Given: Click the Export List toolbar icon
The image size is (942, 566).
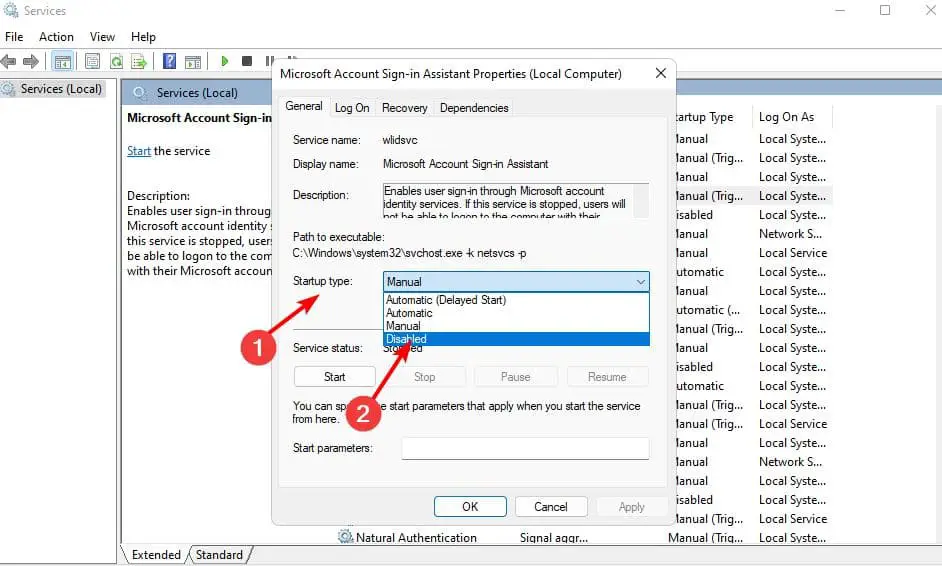Looking at the screenshot, I should (x=139, y=61).
